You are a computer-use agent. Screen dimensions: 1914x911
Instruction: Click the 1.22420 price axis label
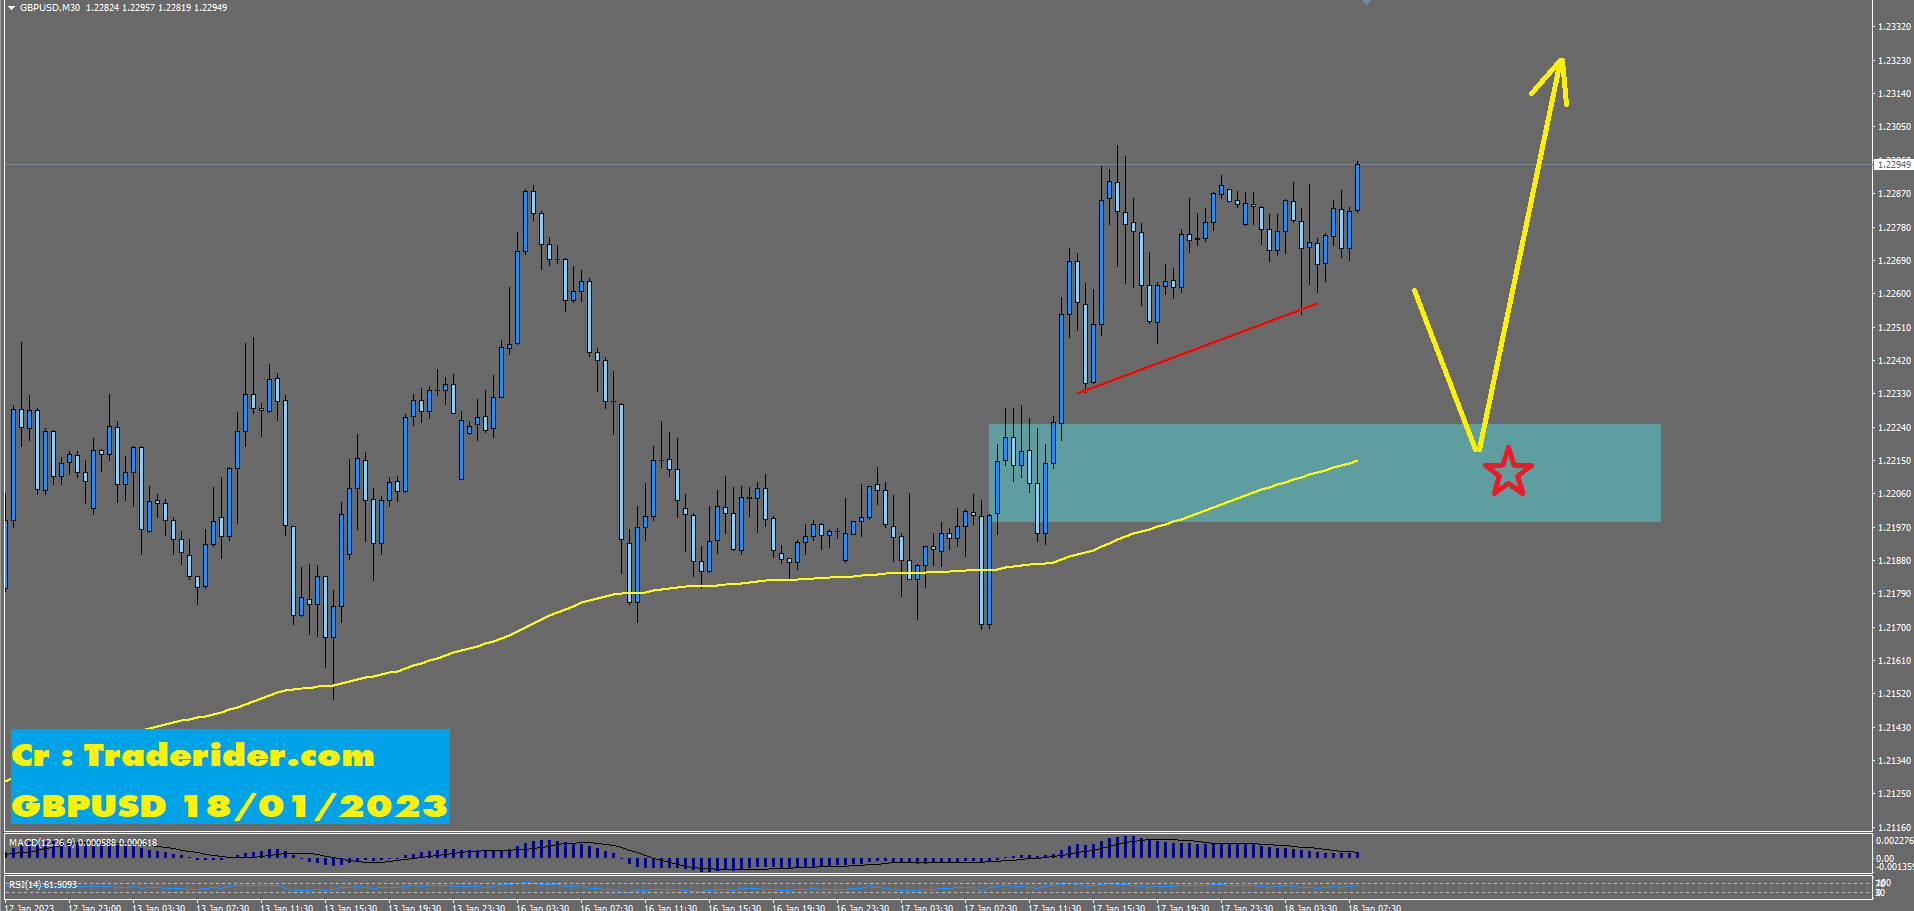tap(1894, 360)
